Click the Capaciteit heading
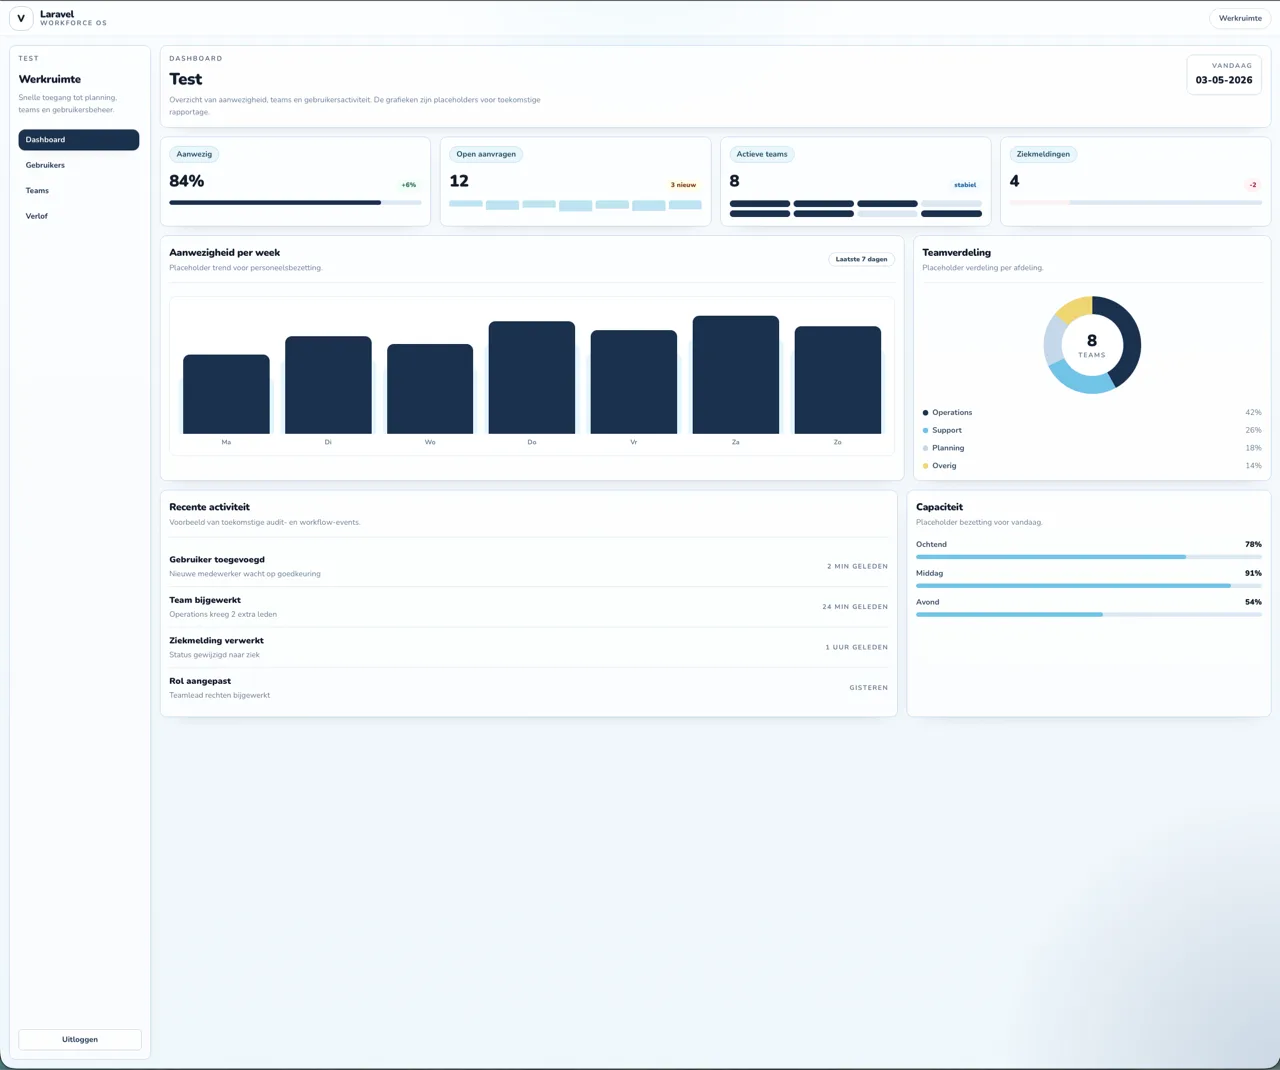 pos(939,507)
